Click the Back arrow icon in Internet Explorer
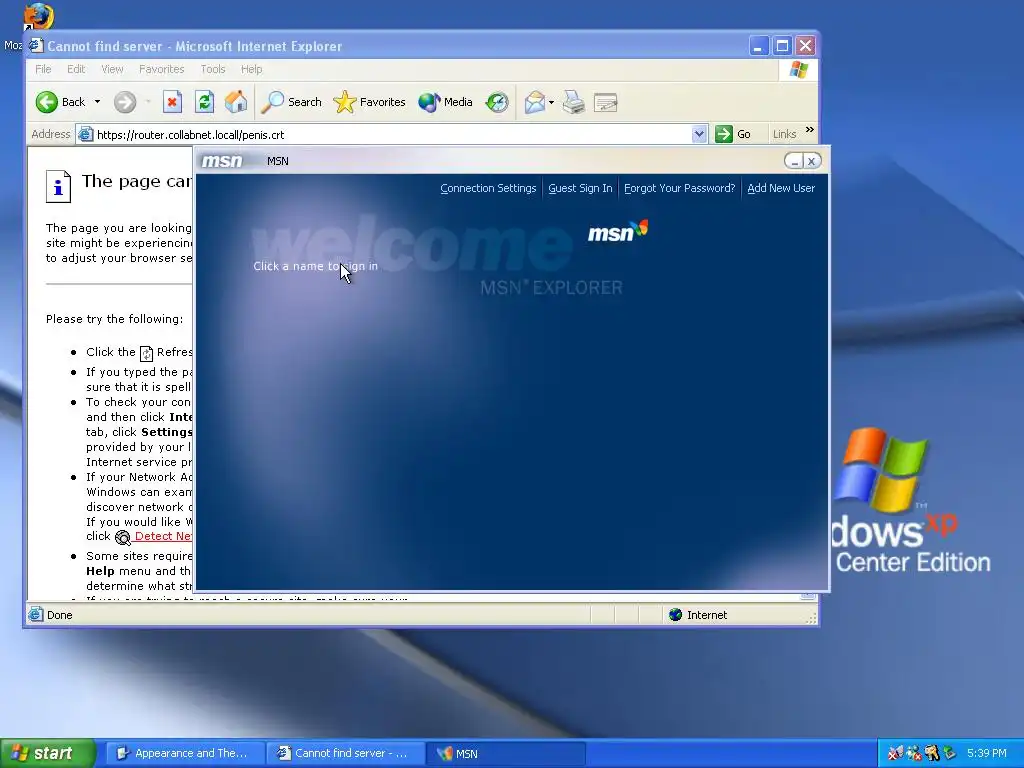 pyautogui.click(x=47, y=102)
